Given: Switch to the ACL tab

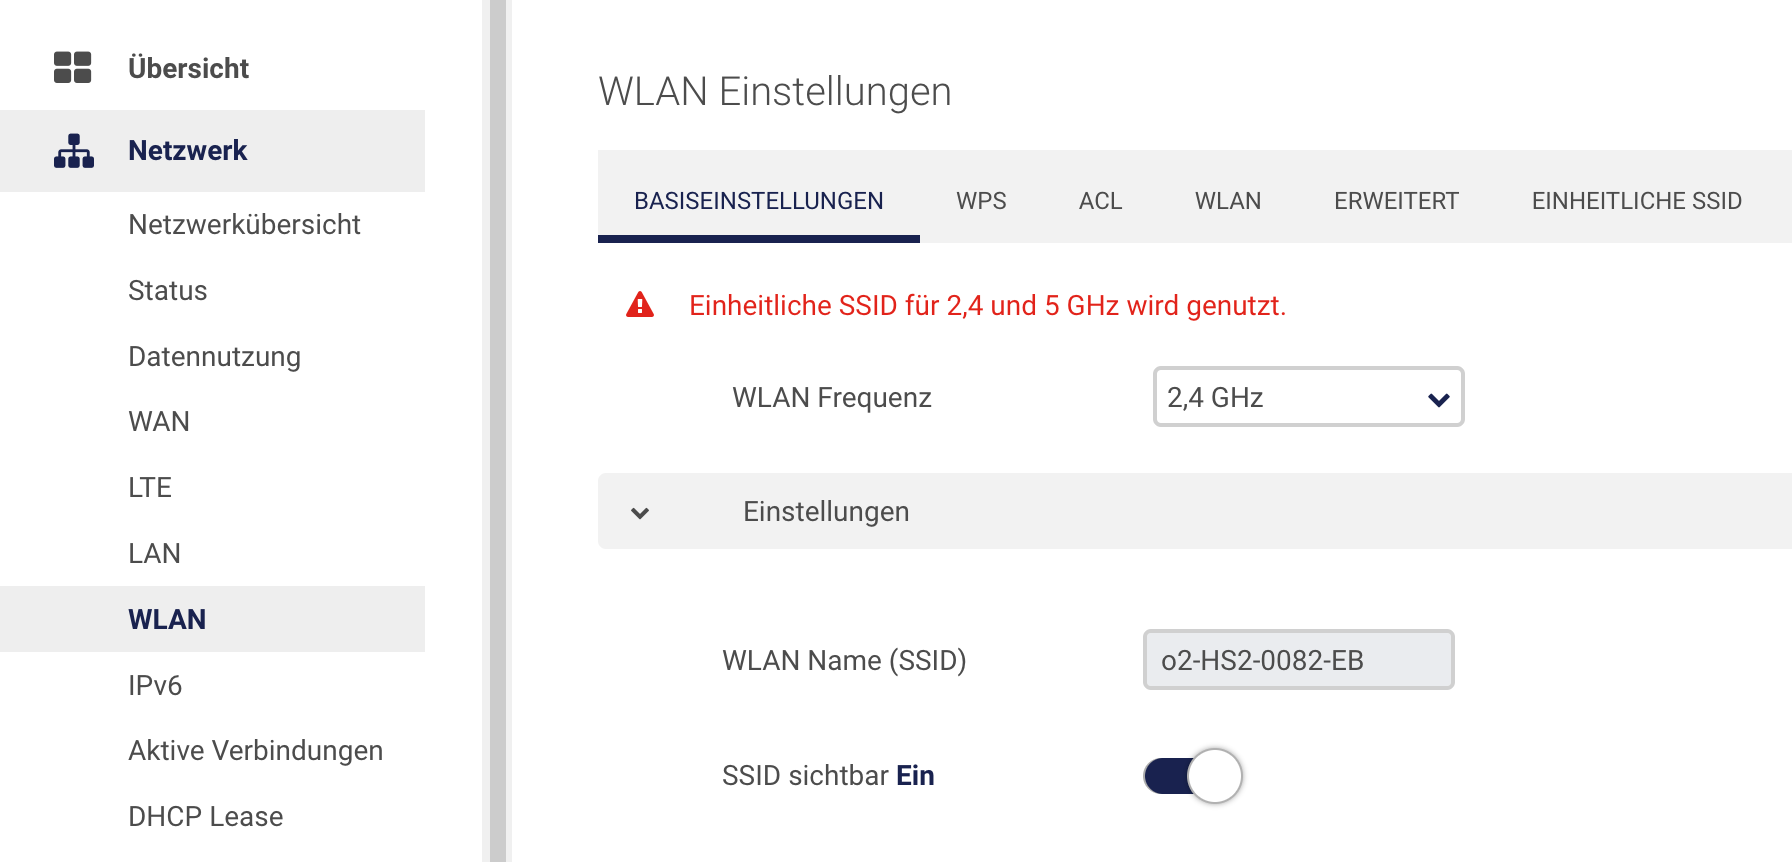Looking at the screenshot, I should 1100,201.
